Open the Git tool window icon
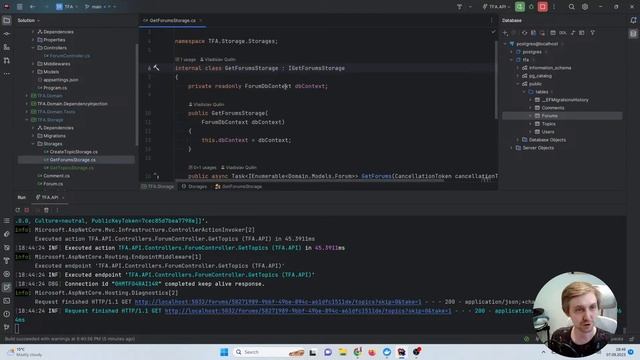 [x=7, y=327]
